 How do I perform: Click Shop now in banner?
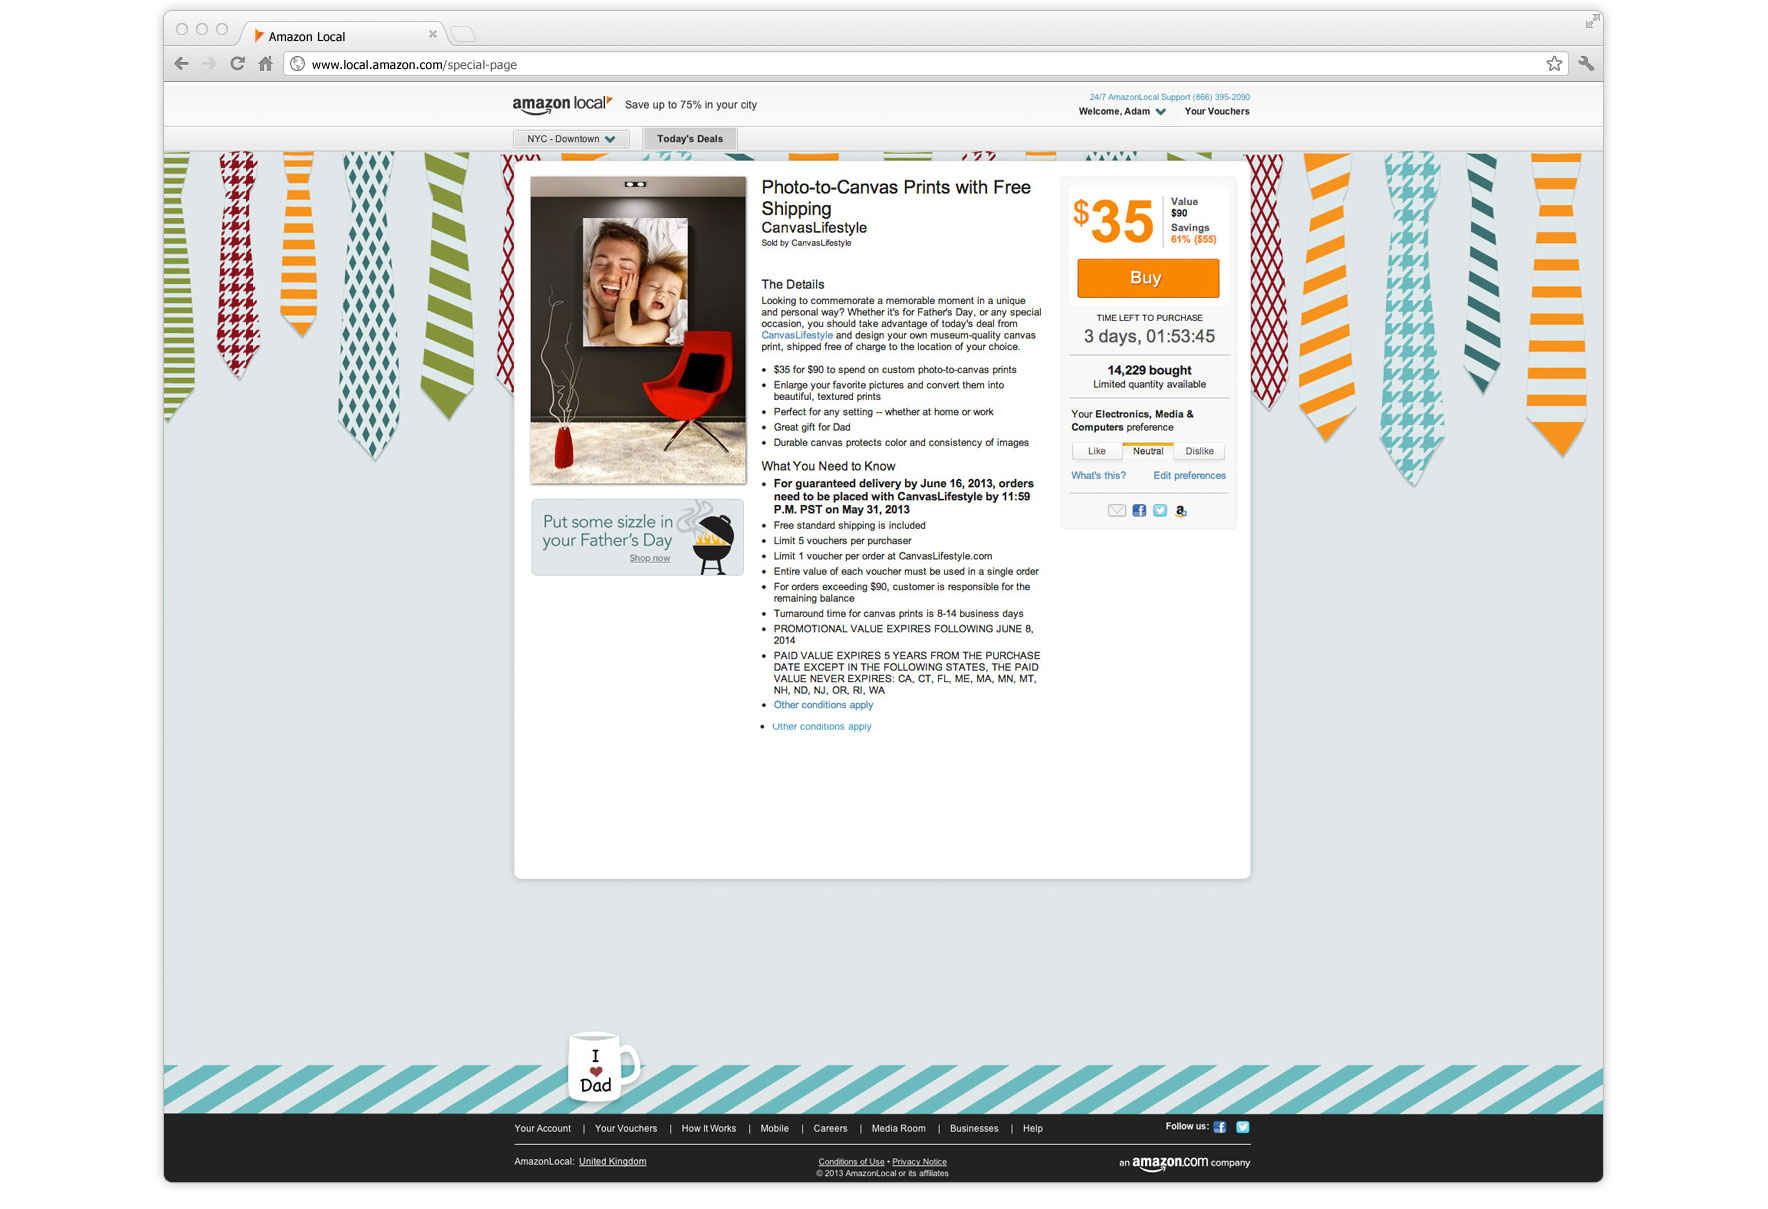point(650,559)
